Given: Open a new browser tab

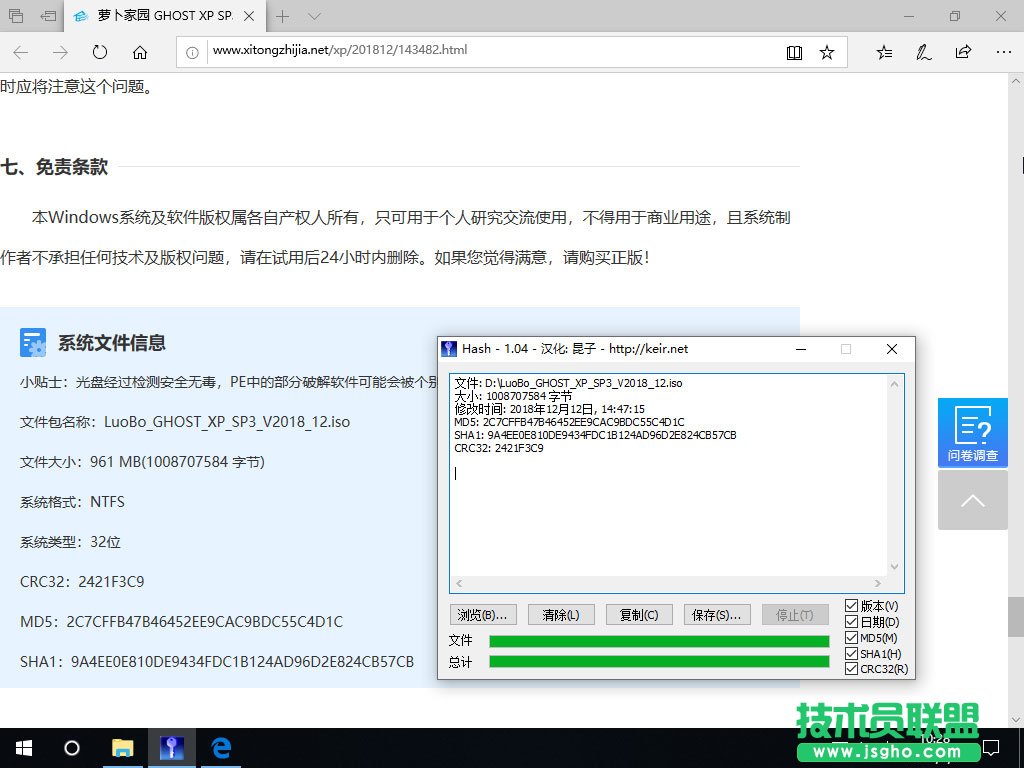Looking at the screenshot, I should 281,16.
